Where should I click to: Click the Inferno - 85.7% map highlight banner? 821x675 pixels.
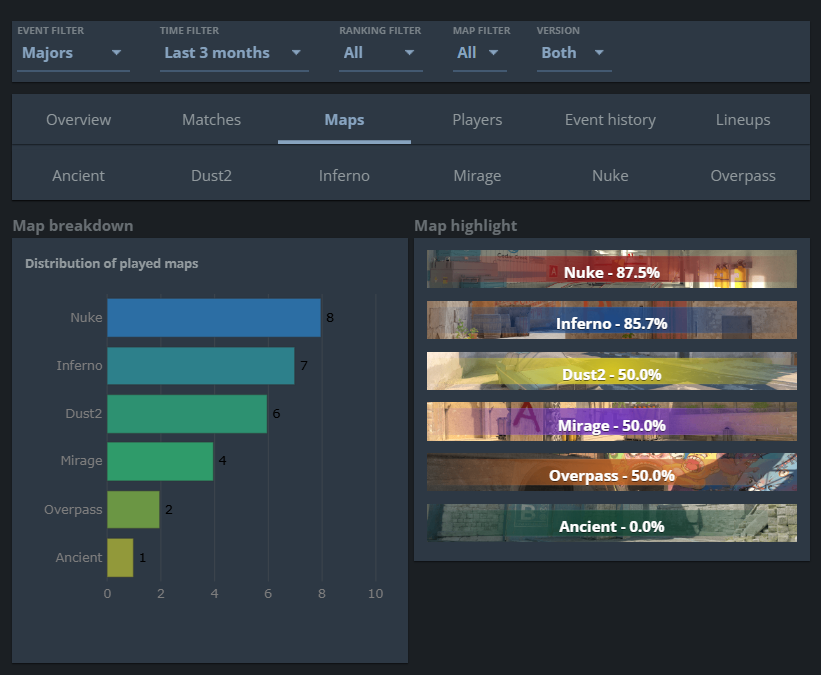pos(612,320)
